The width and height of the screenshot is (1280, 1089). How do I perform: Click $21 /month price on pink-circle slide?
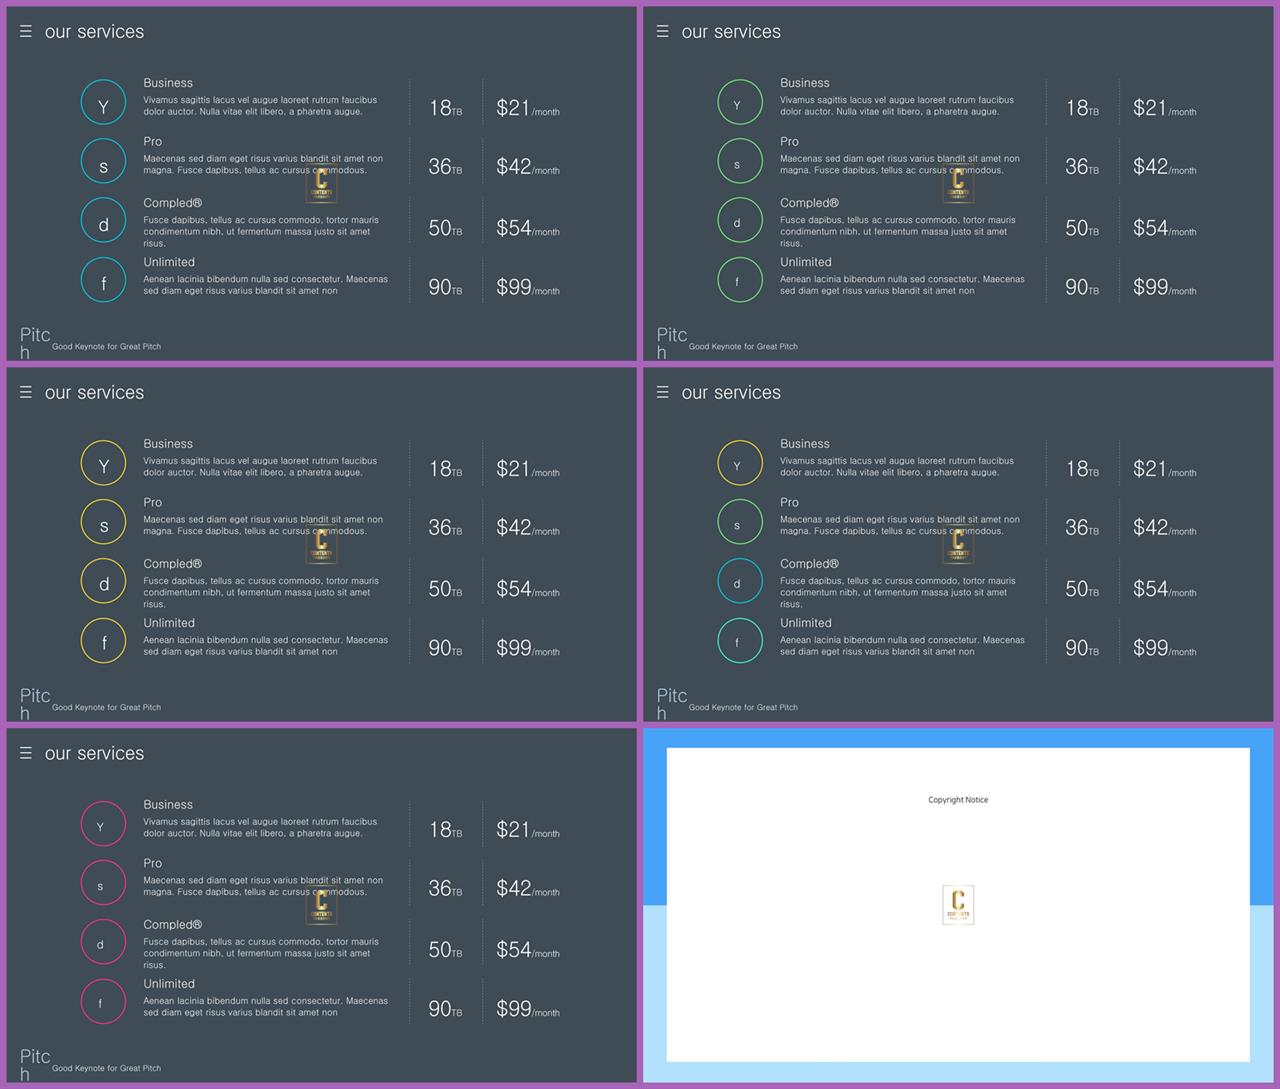click(528, 830)
